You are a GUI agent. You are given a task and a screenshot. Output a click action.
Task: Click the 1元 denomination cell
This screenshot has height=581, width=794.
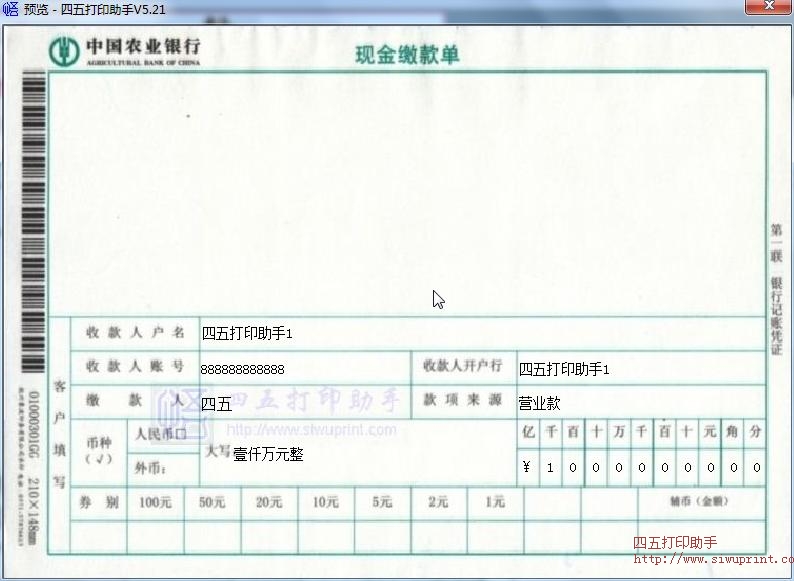click(495, 502)
